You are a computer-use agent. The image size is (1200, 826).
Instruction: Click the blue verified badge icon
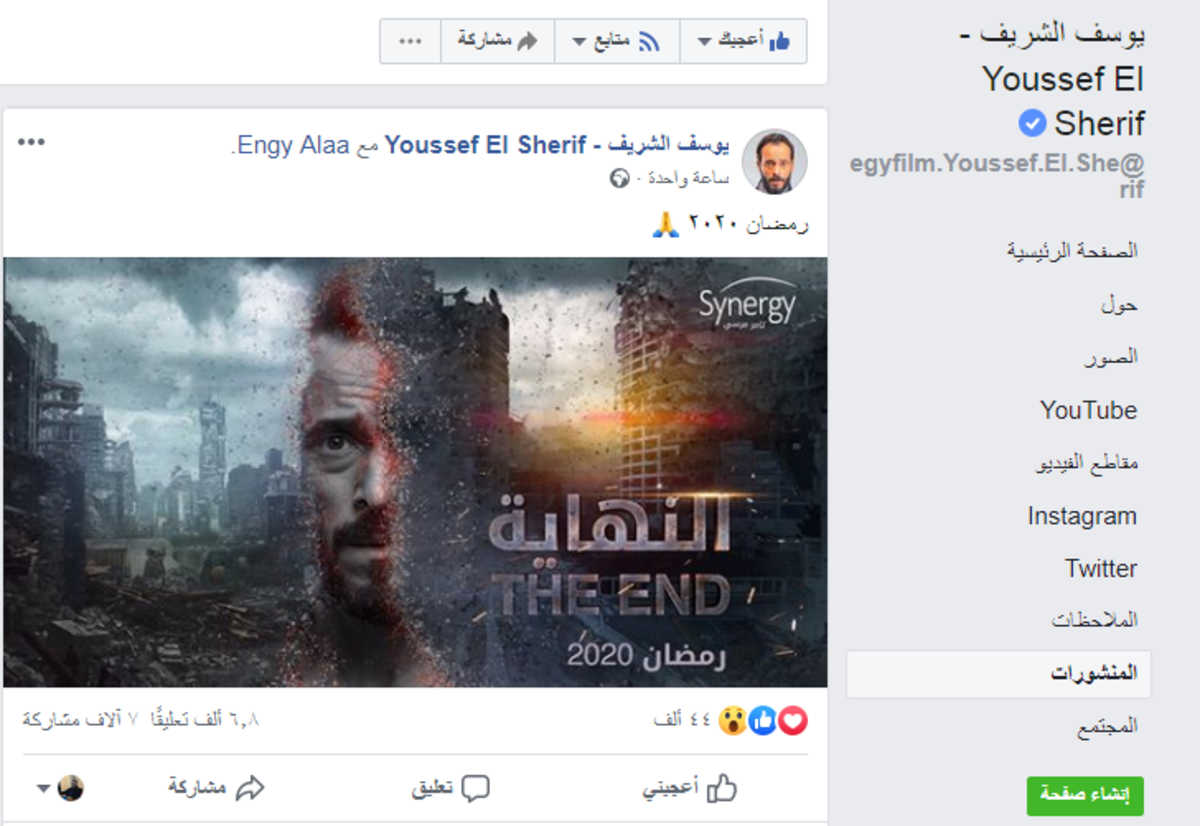1032,123
